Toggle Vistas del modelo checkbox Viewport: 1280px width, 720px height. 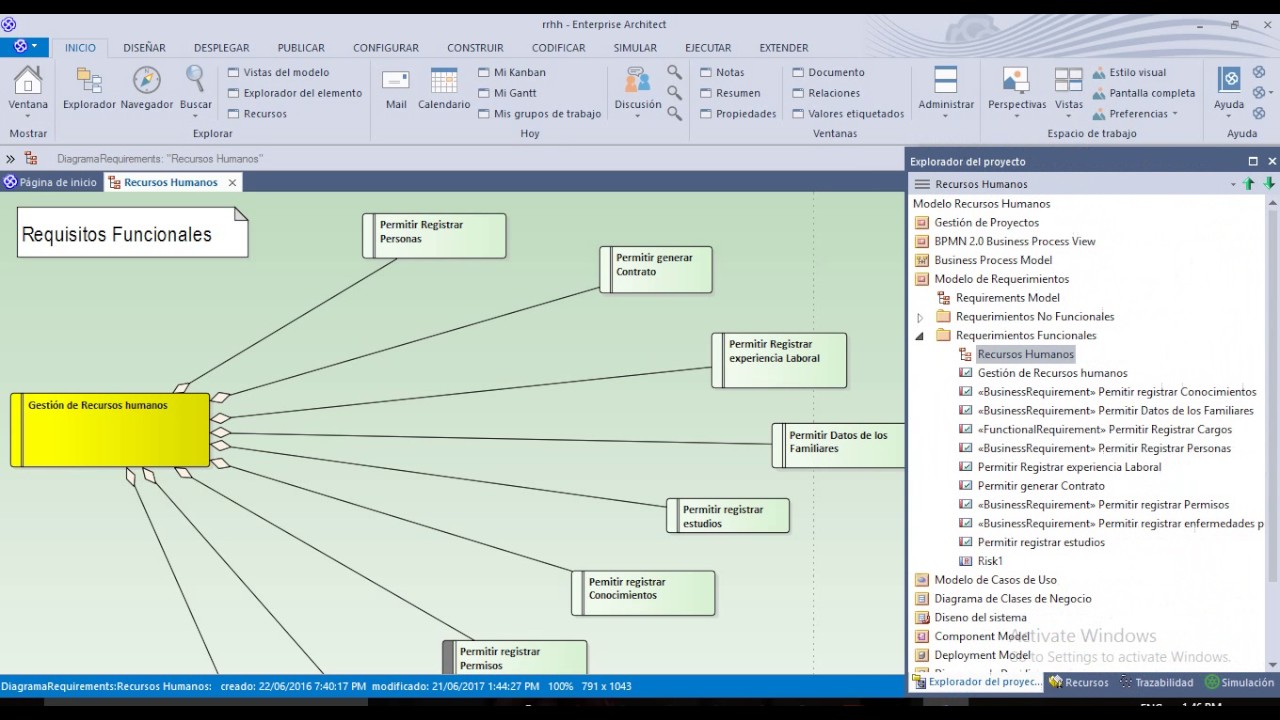[233, 72]
